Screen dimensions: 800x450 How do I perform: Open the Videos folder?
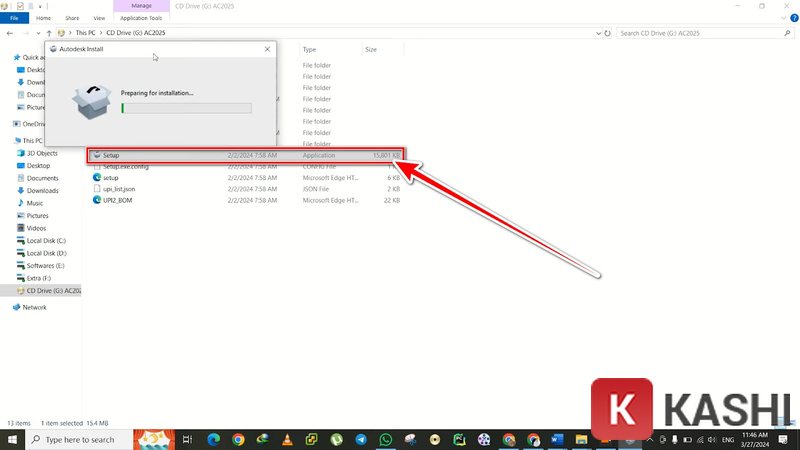pyautogui.click(x=36, y=228)
